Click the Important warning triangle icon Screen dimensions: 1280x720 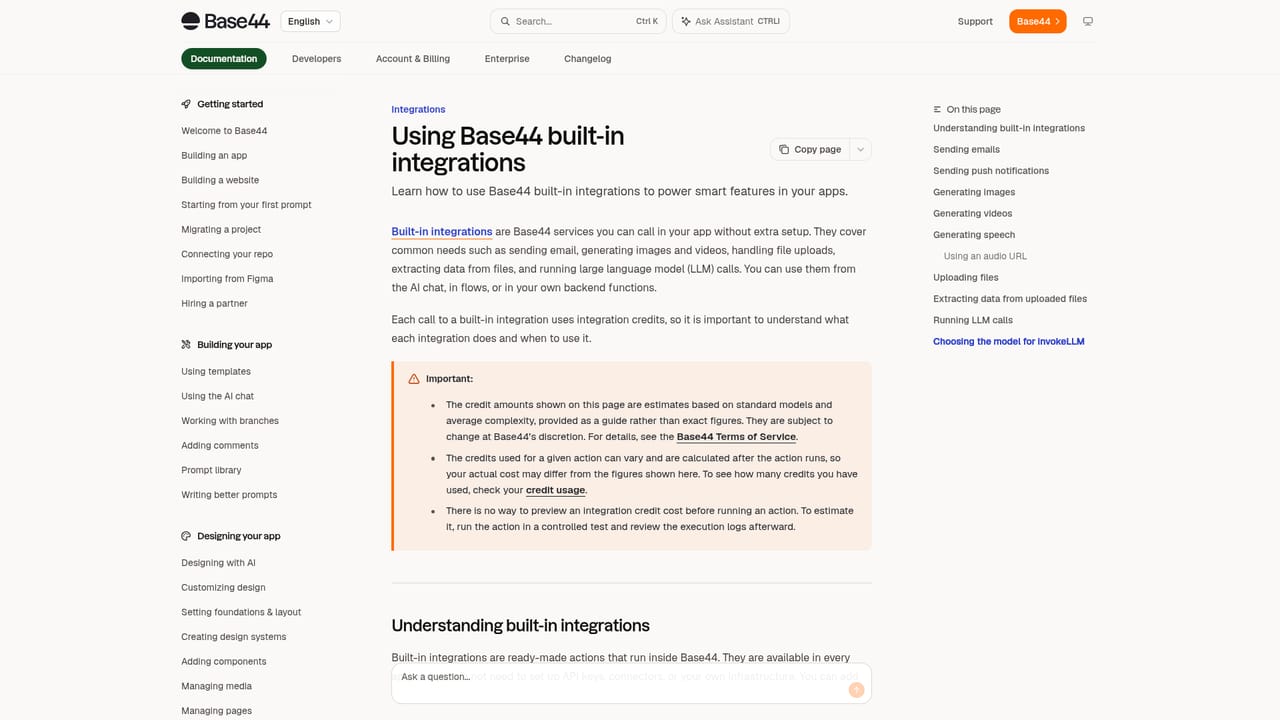pos(414,379)
